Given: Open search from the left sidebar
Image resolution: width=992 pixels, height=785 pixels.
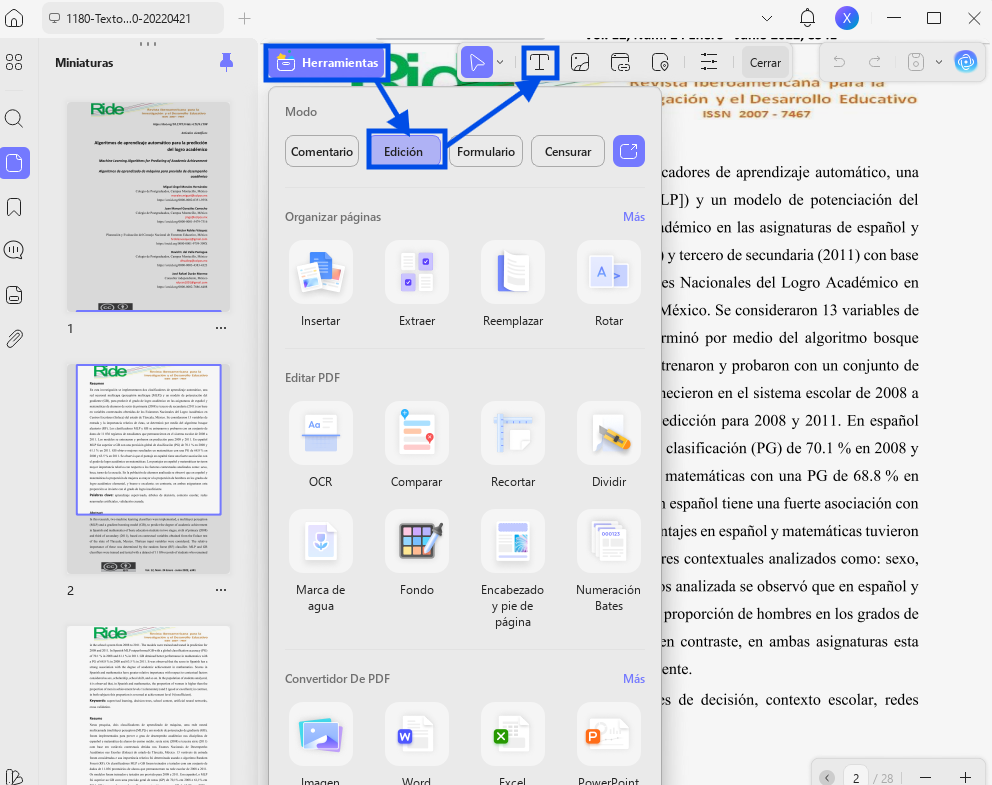Looking at the screenshot, I should 14,118.
